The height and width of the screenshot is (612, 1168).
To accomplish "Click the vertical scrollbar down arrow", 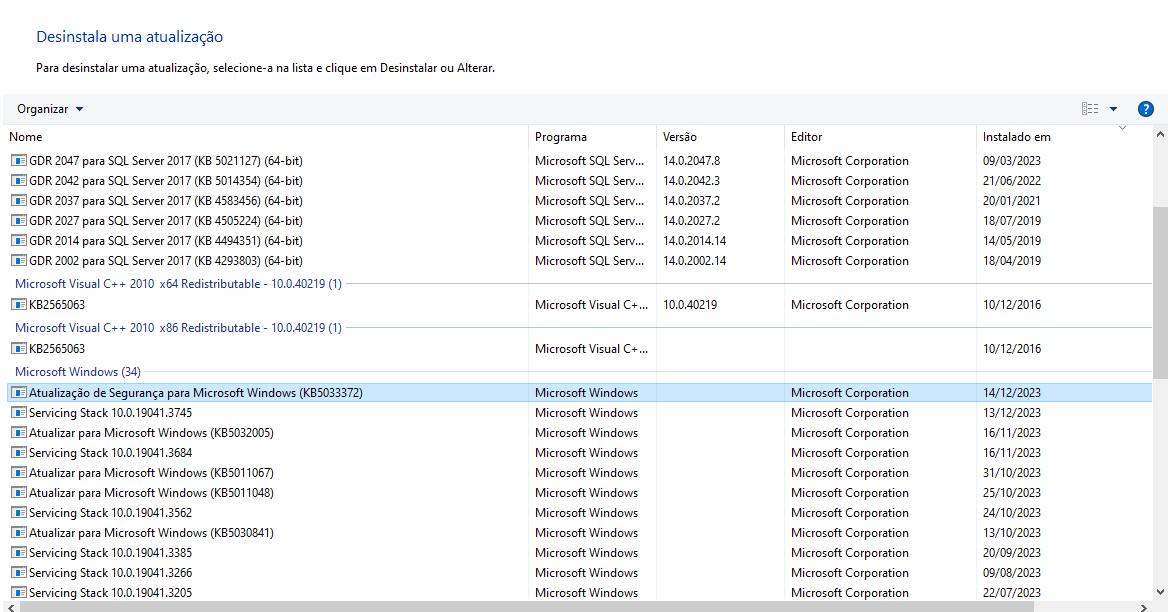I will click(x=1160, y=593).
